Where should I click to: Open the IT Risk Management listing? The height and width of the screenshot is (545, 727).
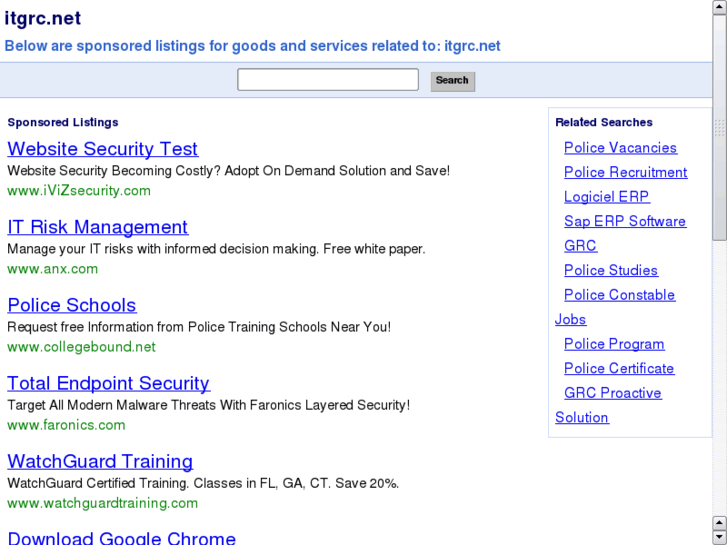[97, 227]
